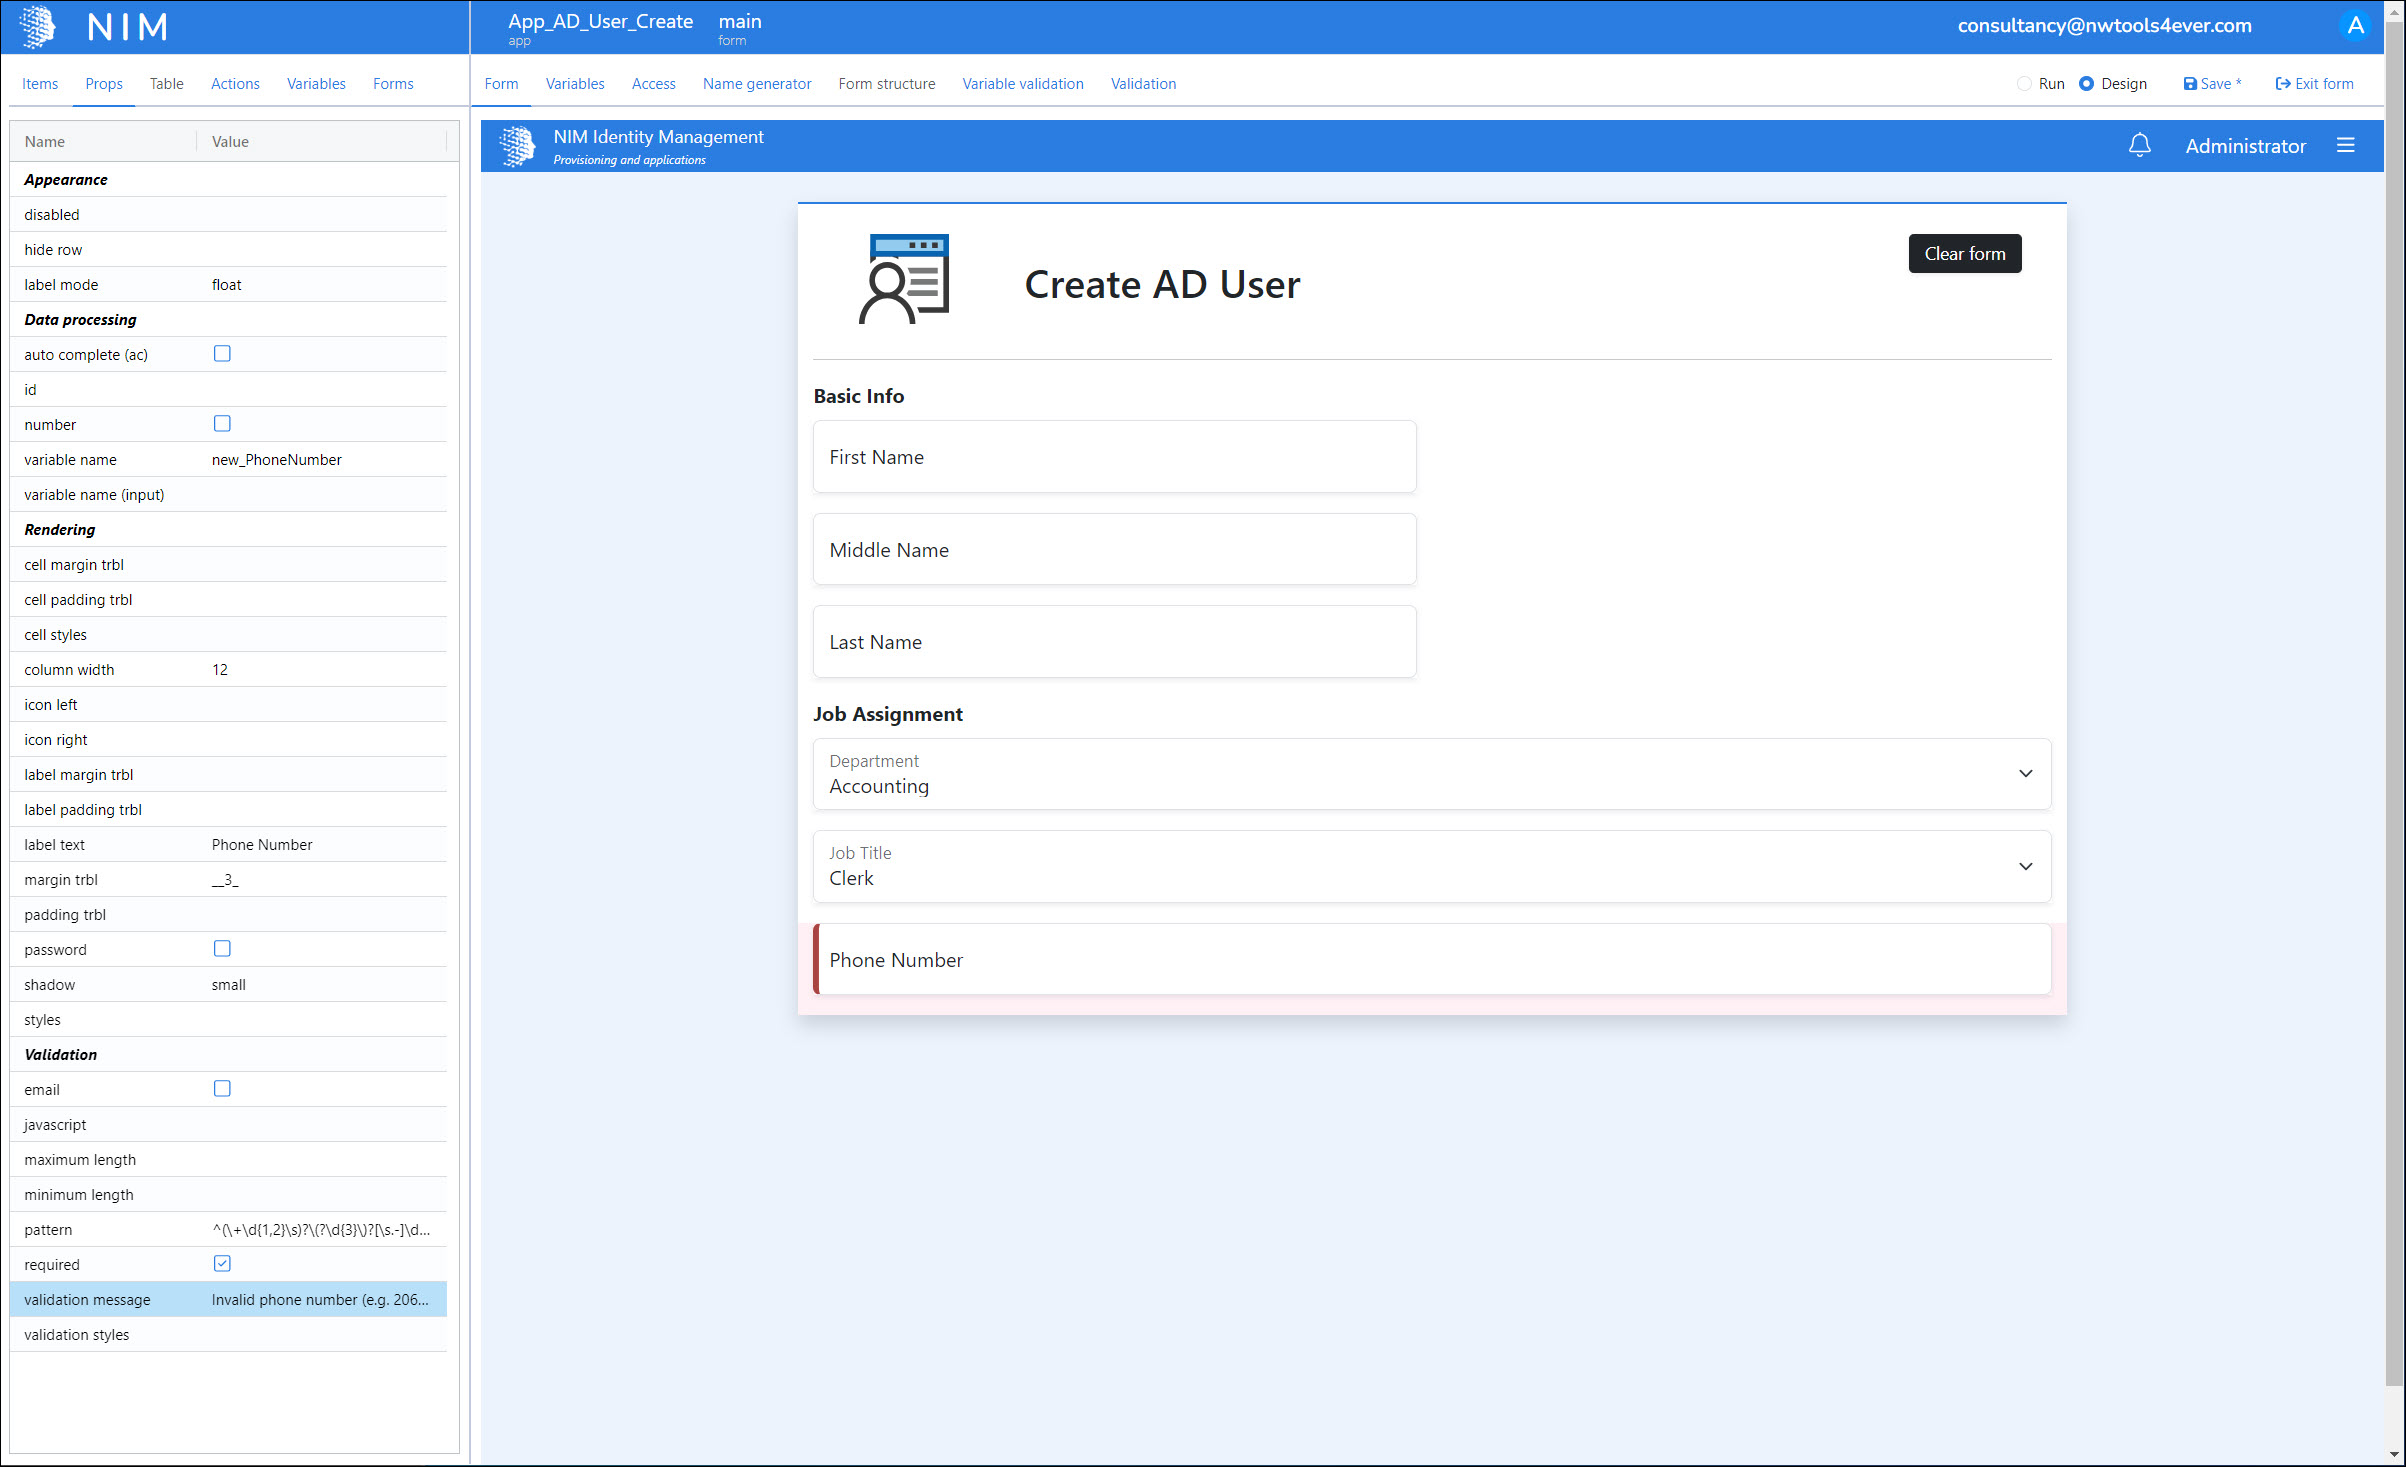Click the Variable validation link
The height and width of the screenshot is (1467, 2406).
[1022, 84]
